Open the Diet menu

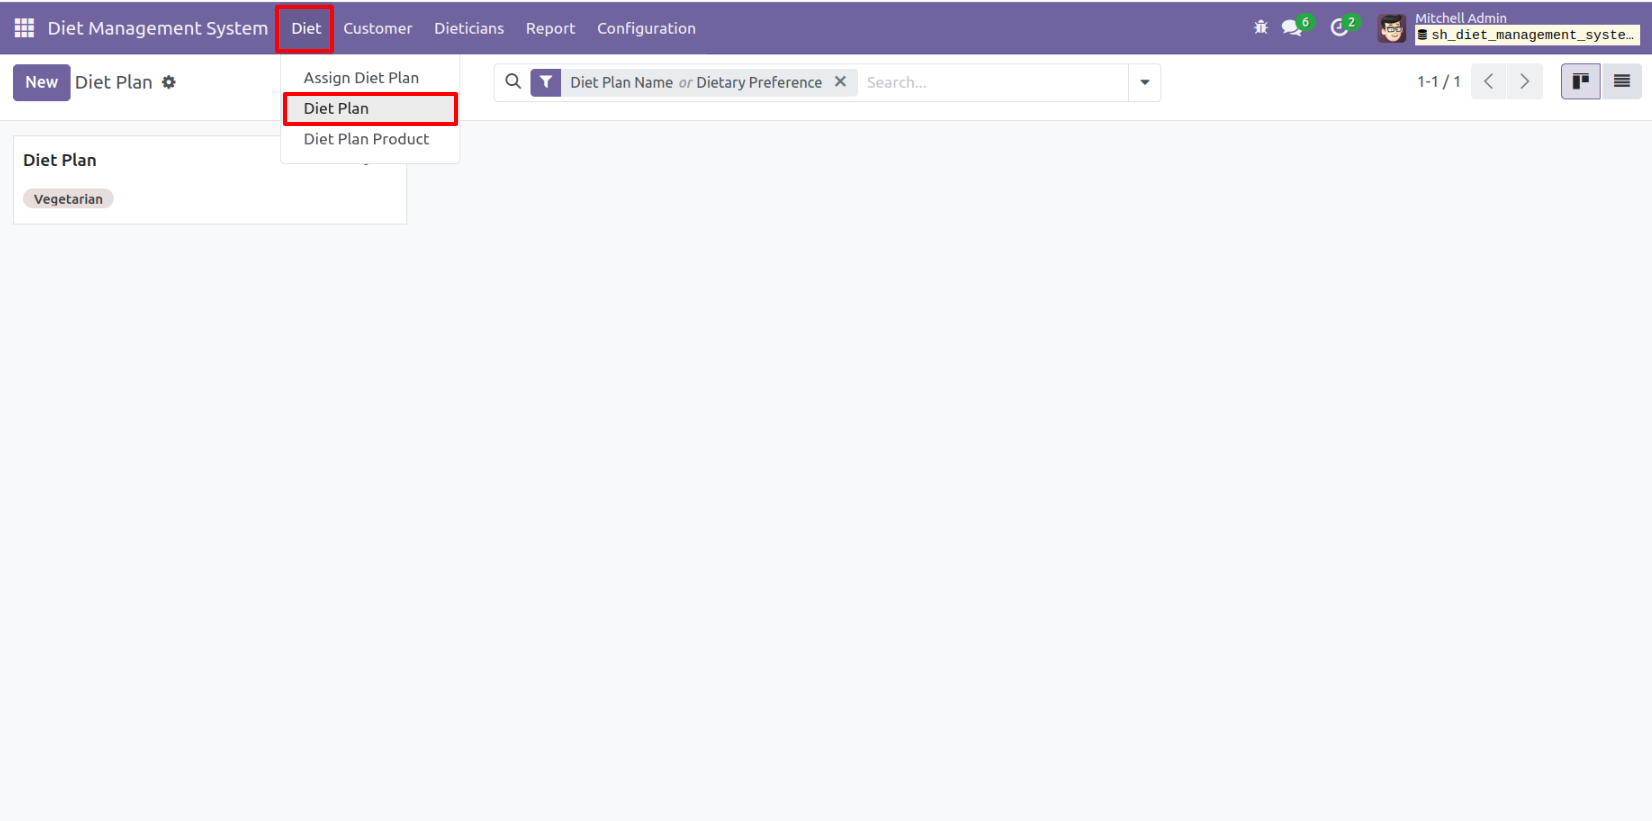[x=306, y=28]
